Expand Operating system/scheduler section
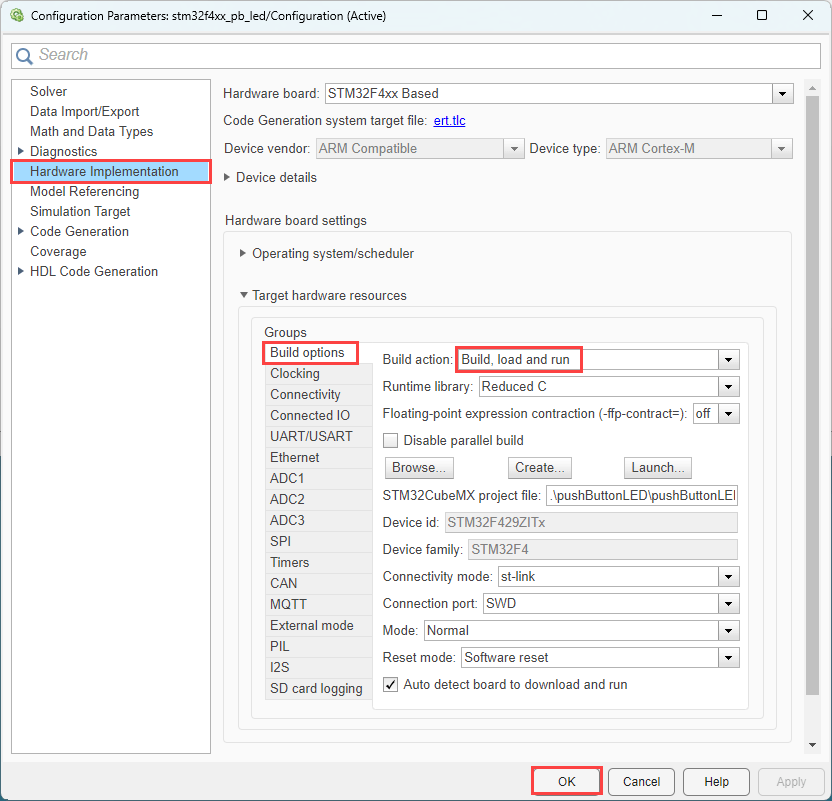The width and height of the screenshot is (832, 801). click(x=242, y=254)
